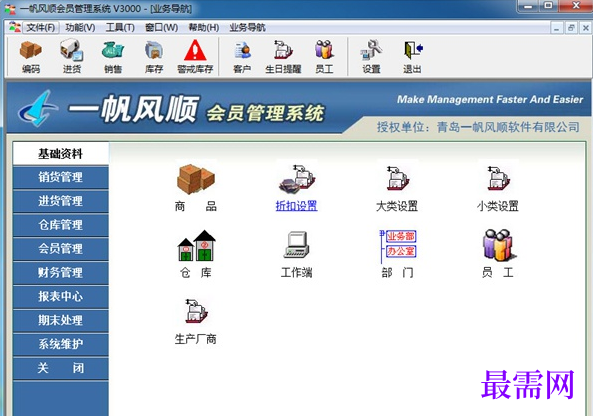Go to 会员管理 in the sidebar

61,248
